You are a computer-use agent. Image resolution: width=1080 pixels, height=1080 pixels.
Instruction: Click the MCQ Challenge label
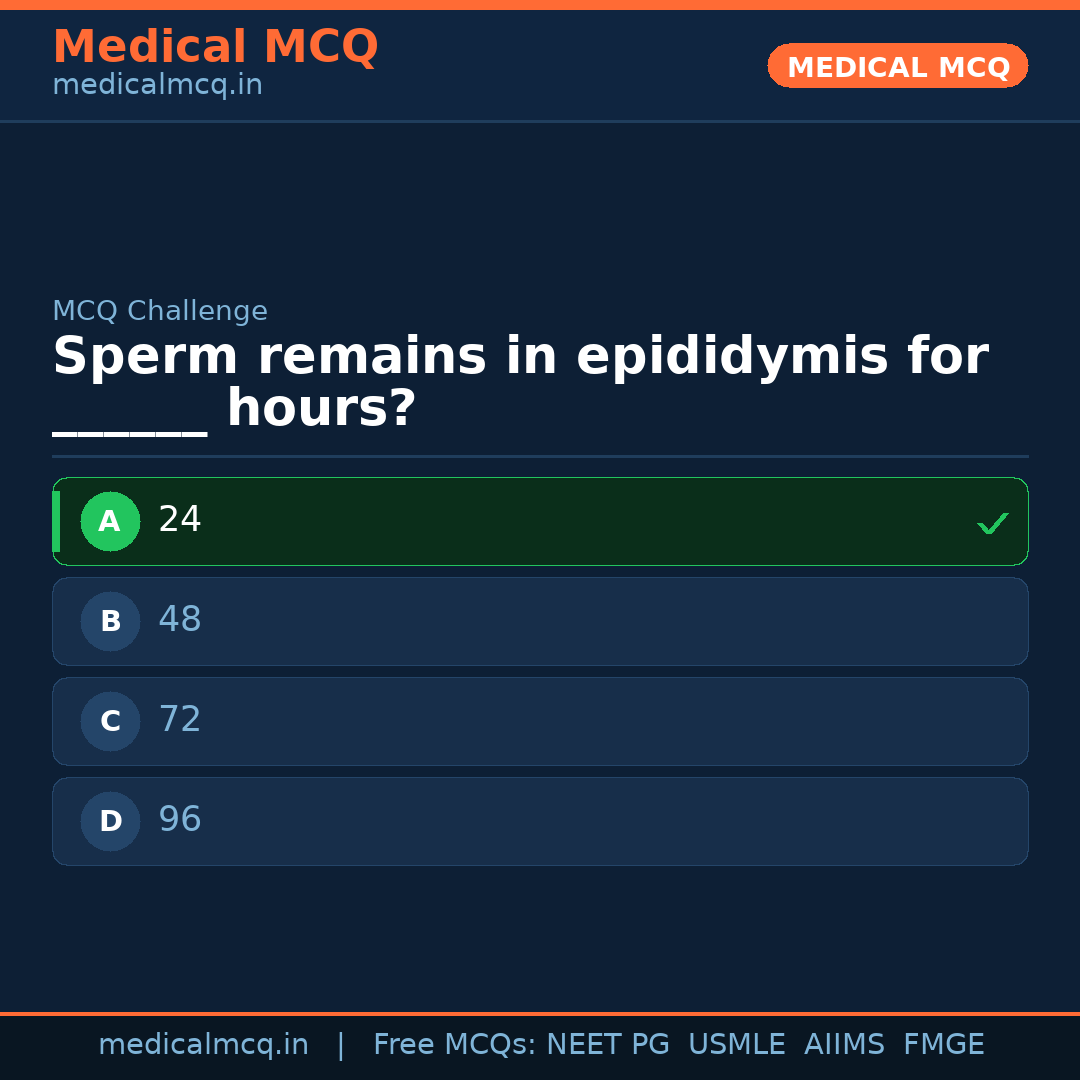coord(160,312)
